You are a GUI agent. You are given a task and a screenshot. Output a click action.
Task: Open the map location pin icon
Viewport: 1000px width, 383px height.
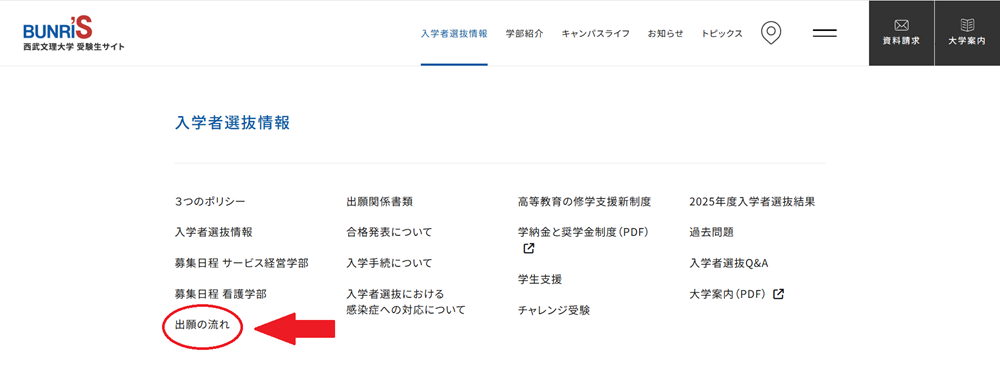771,33
